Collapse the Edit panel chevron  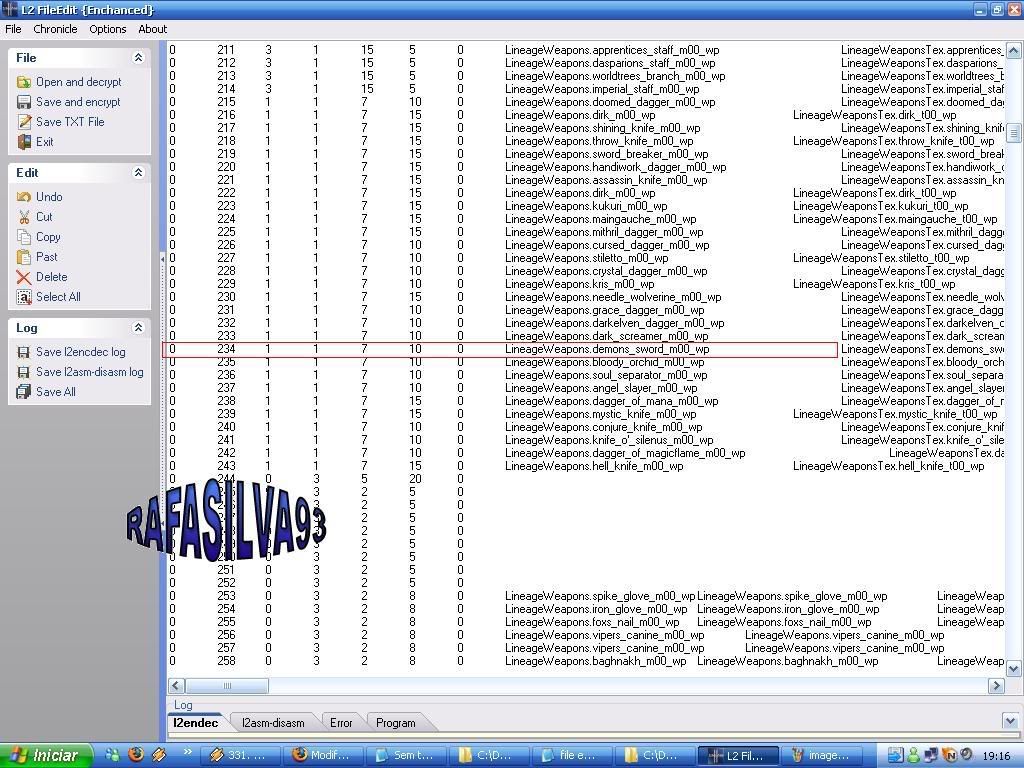[x=138, y=172]
